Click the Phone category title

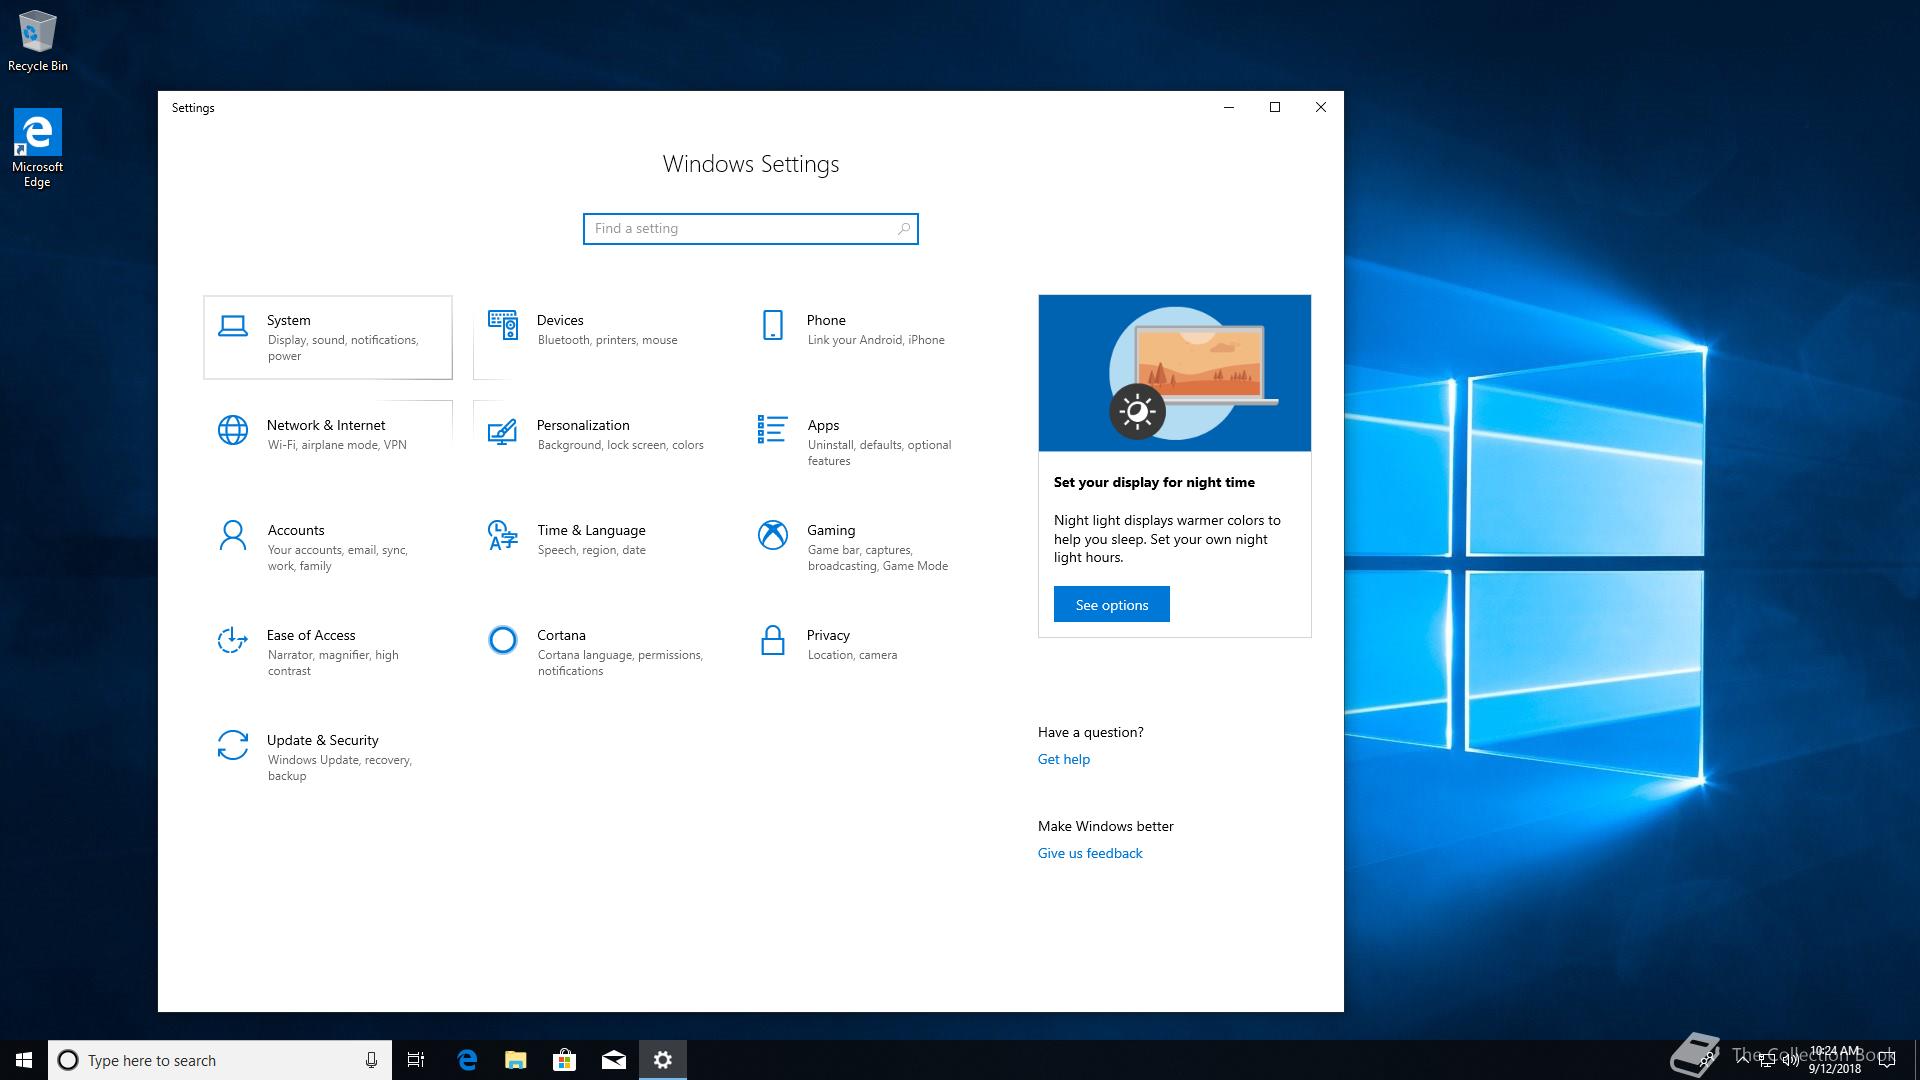pyautogui.click(x=826, y=320)
